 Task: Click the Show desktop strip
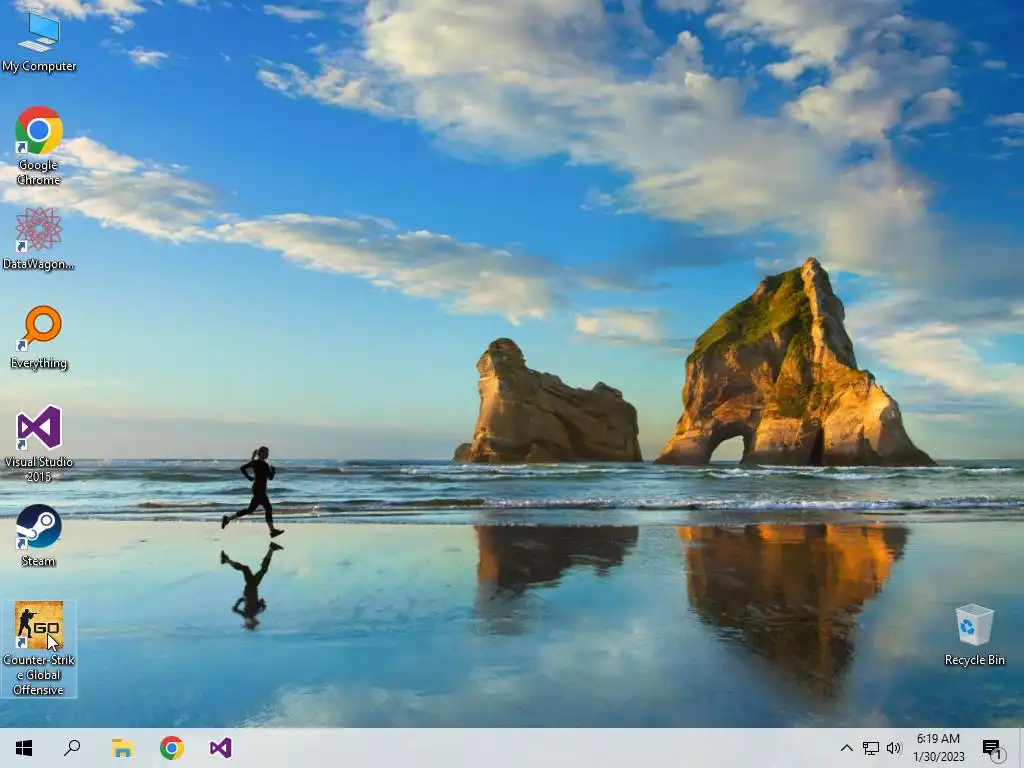[x=1021, y=748]
